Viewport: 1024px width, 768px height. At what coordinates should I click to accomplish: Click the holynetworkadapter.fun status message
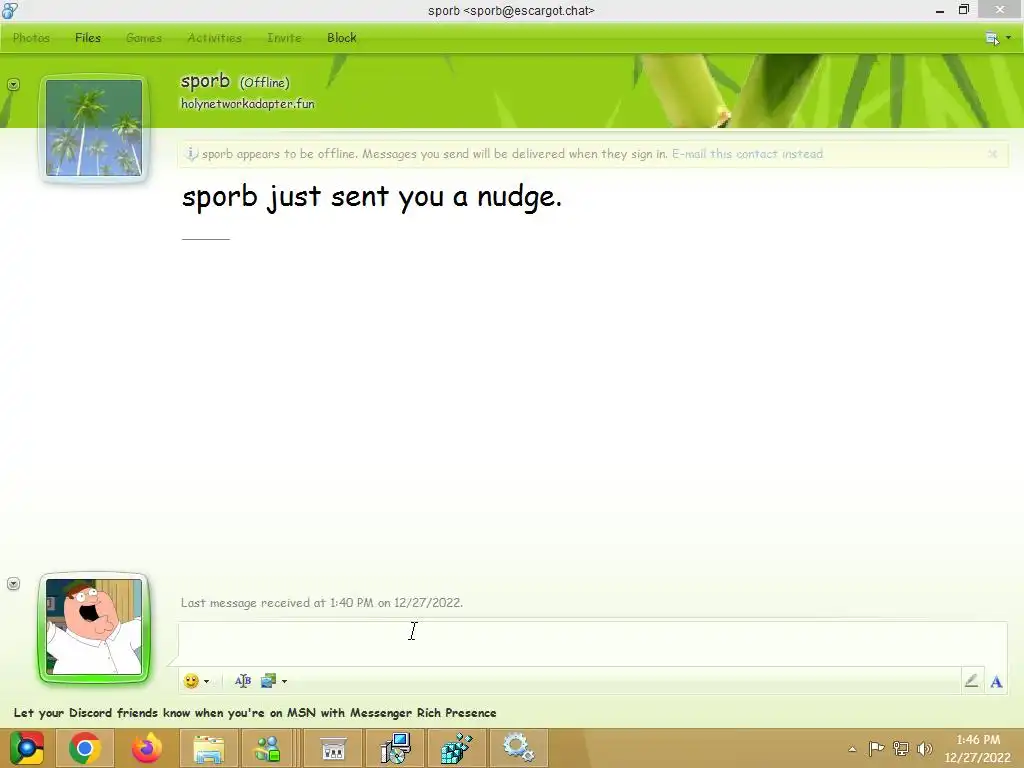tap(248, 104)
